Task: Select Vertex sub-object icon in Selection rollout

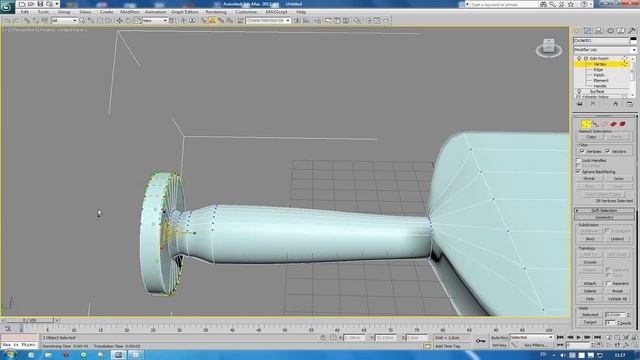Action: click(586, 124)
